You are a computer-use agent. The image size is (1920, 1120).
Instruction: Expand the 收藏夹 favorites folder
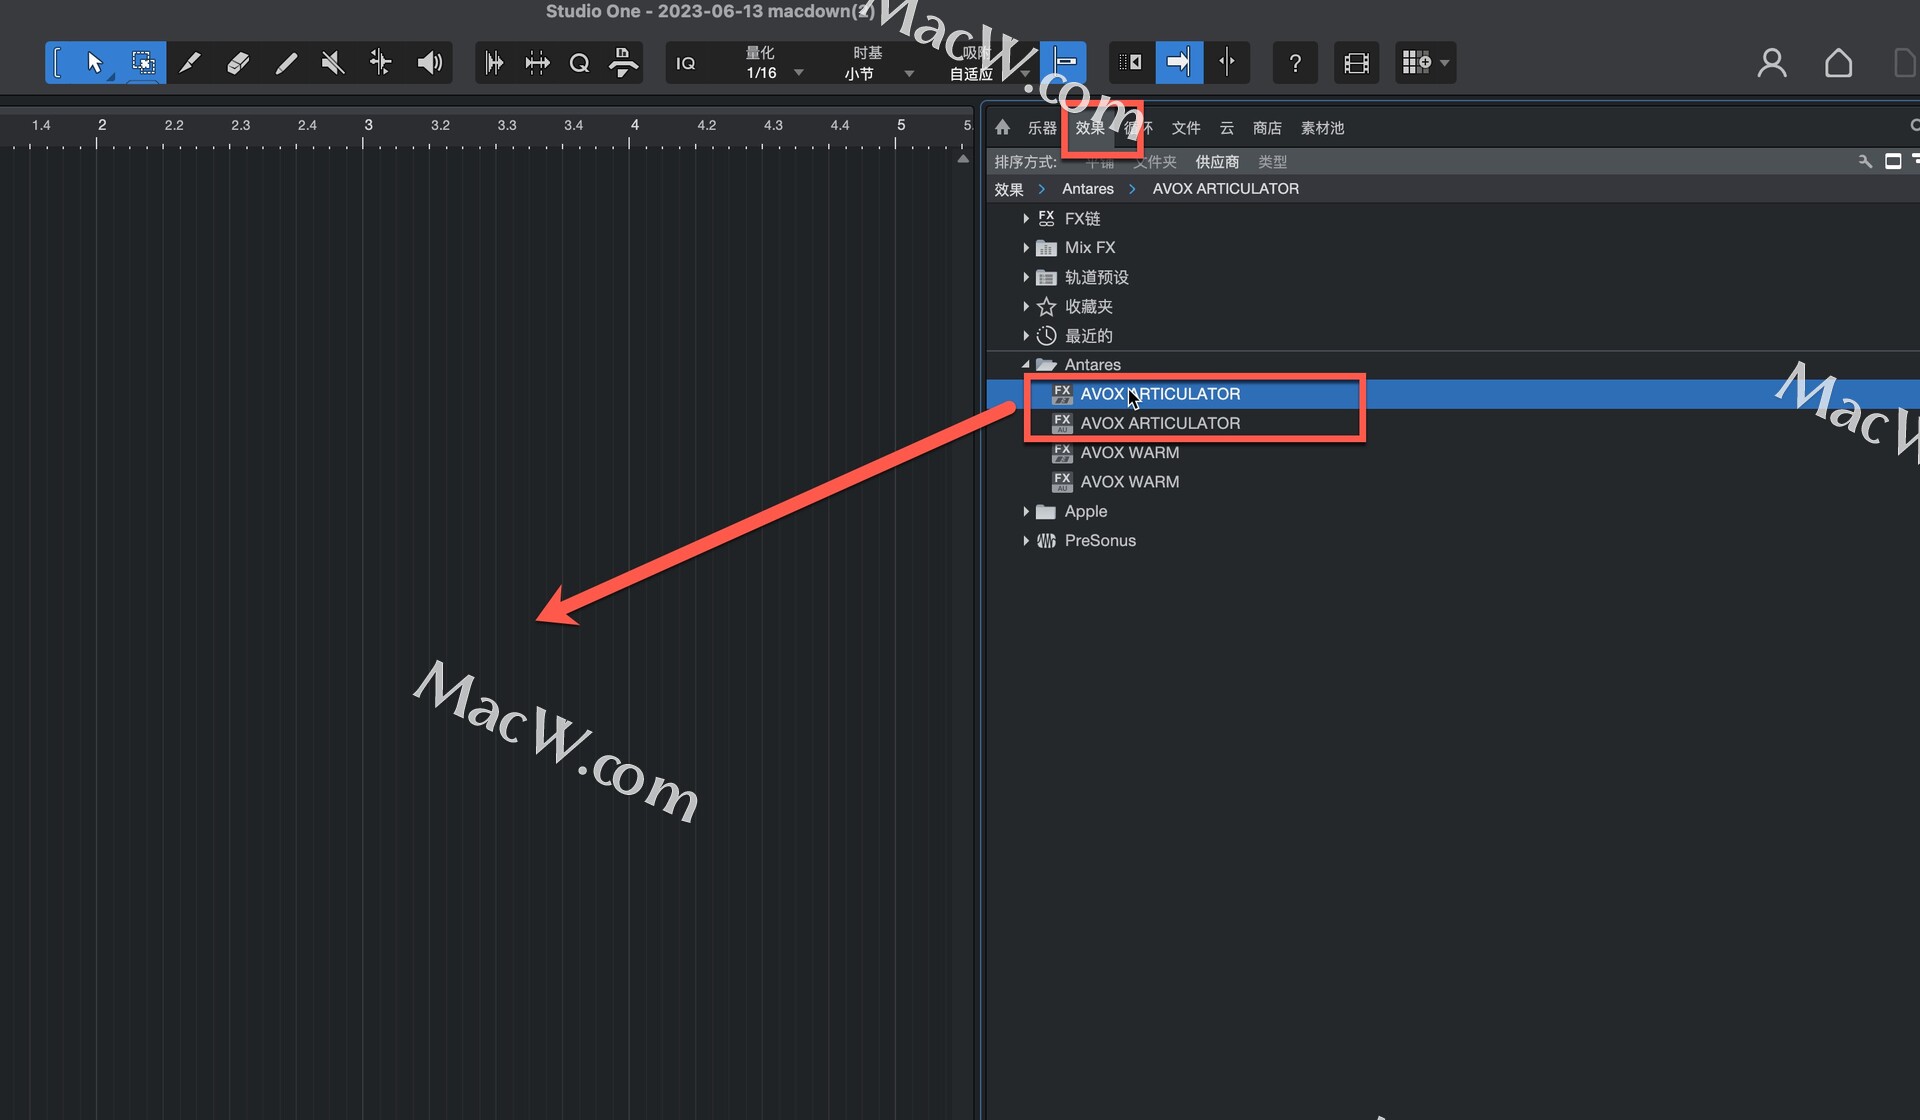[1026, 306]
